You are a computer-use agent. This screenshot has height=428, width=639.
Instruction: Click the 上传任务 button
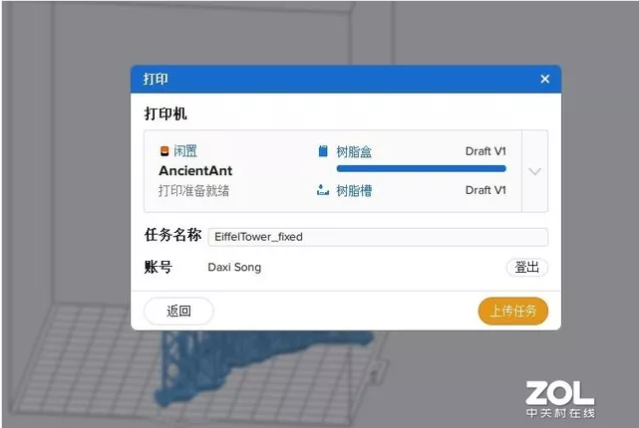pyautogui.click(x=513, y=311)
